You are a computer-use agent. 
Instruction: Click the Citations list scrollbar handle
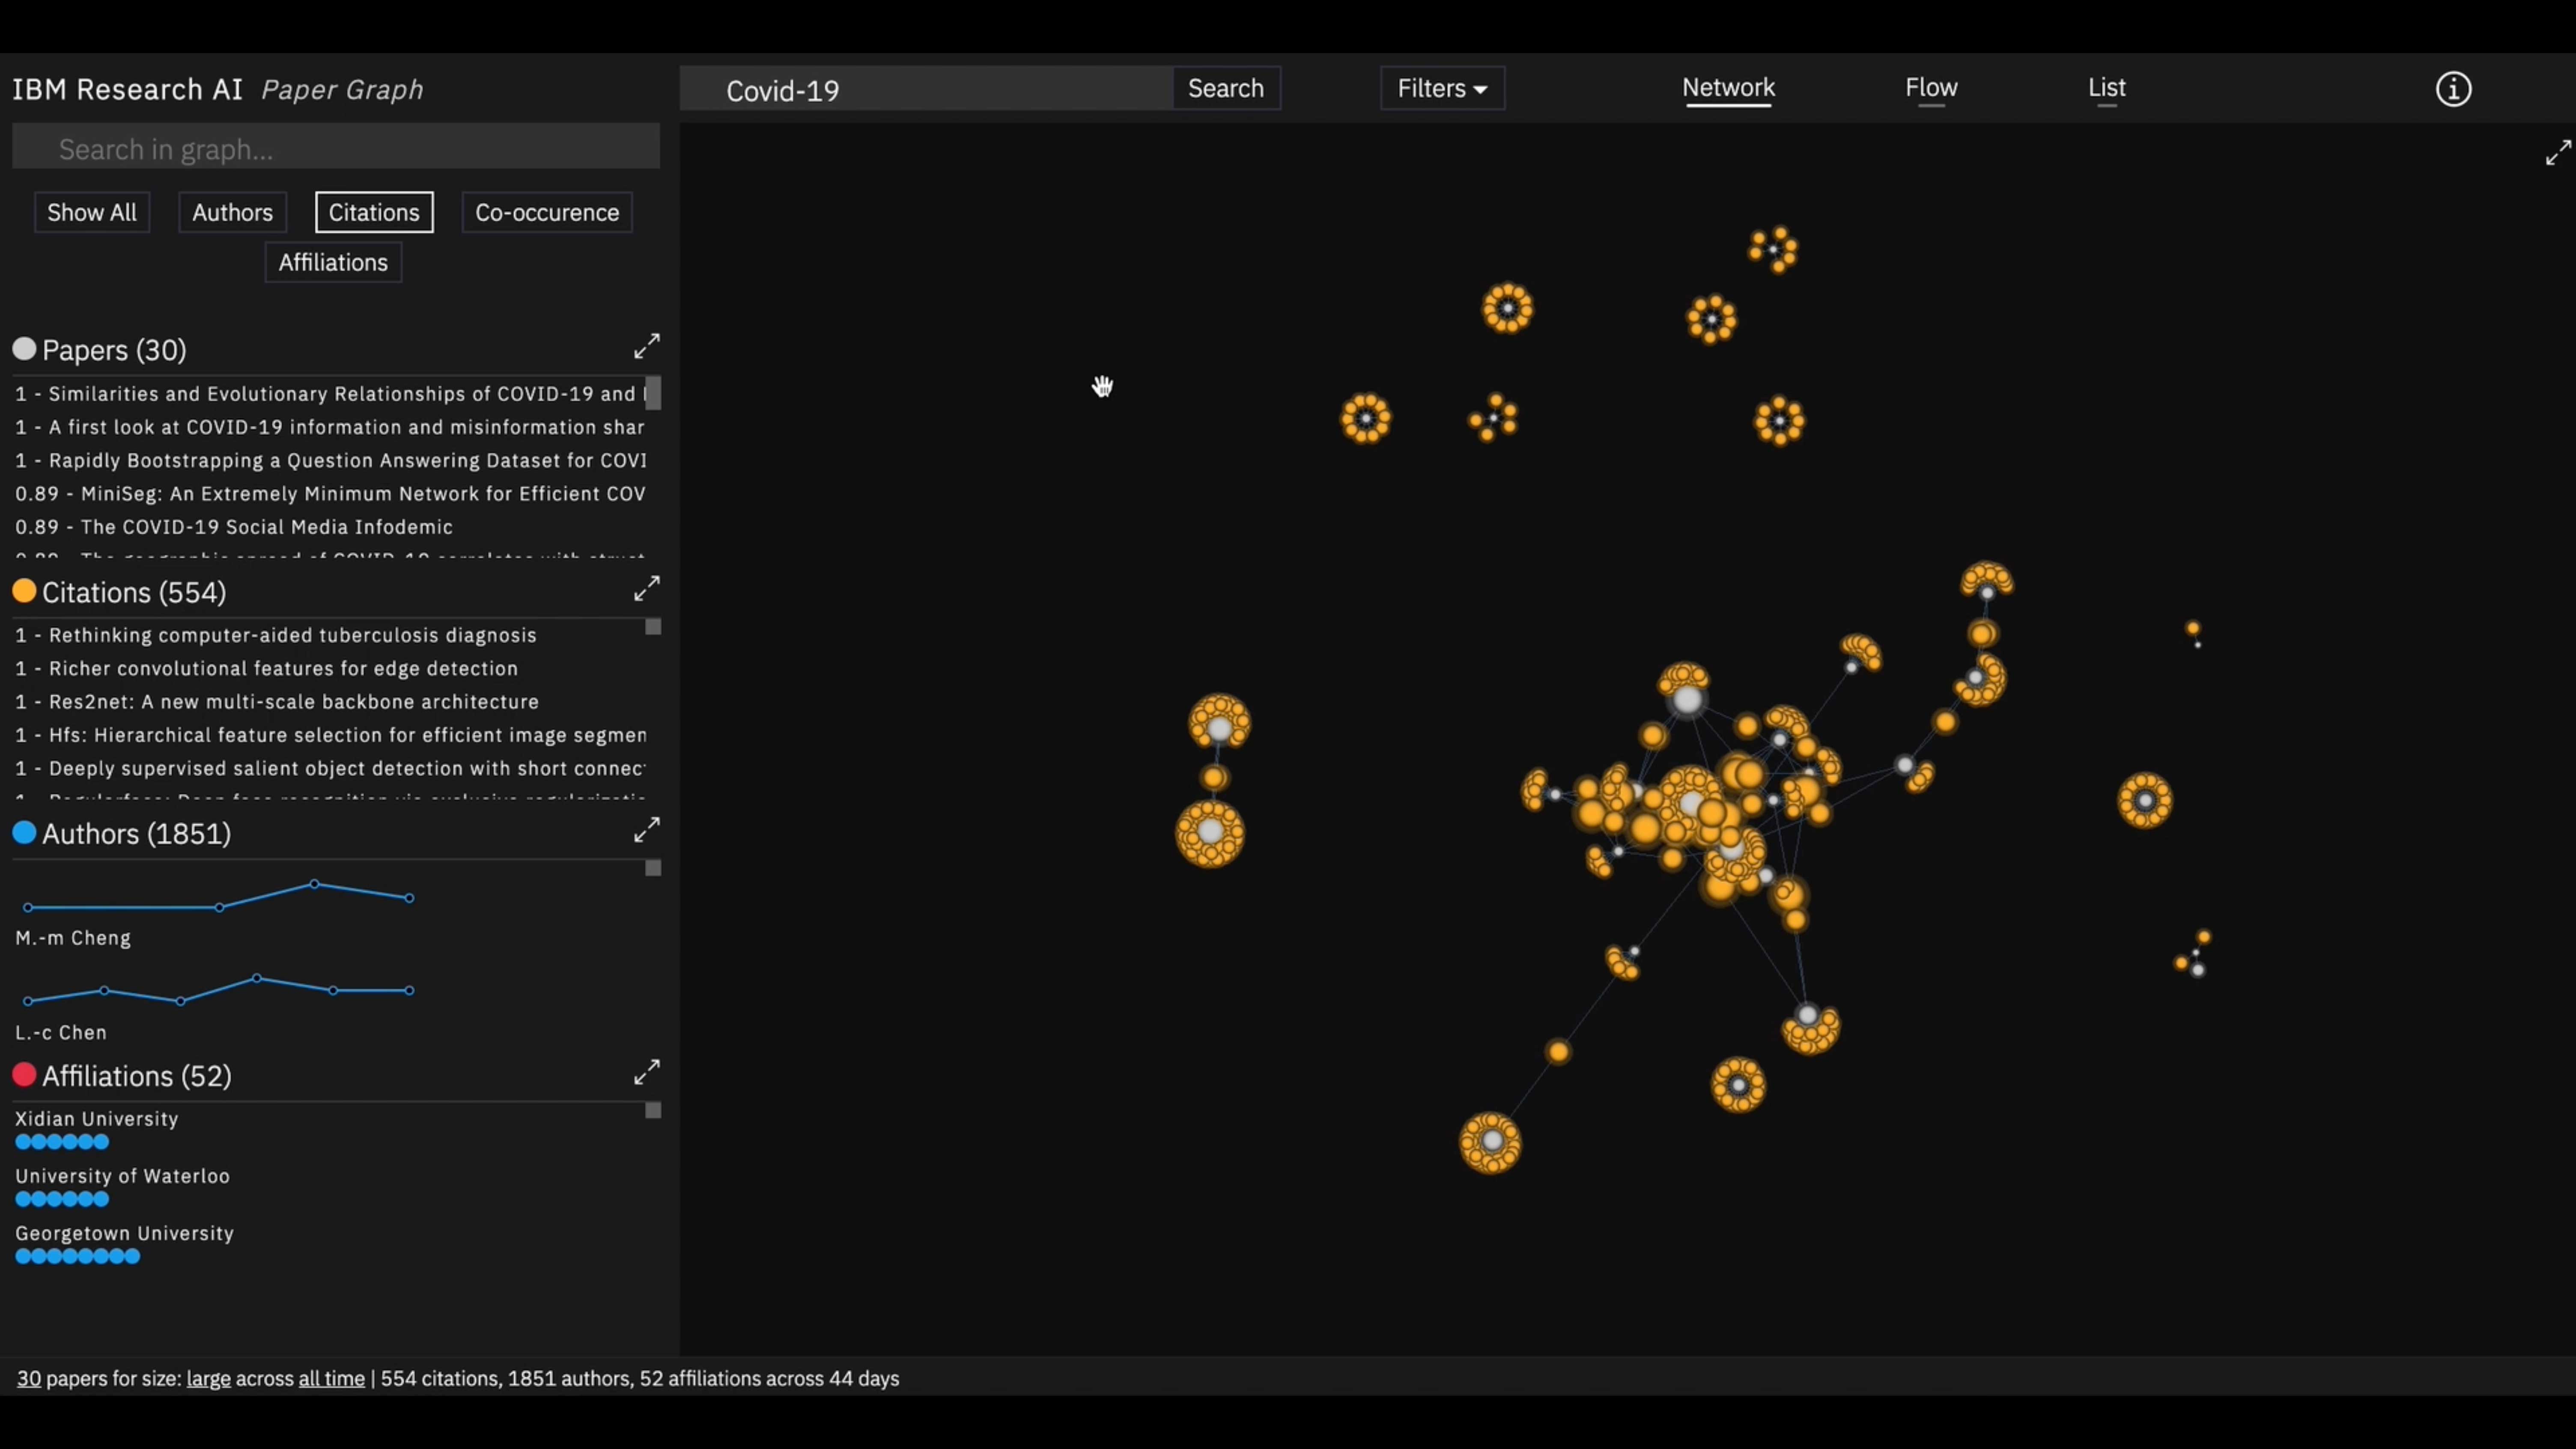tap(653, 627)
